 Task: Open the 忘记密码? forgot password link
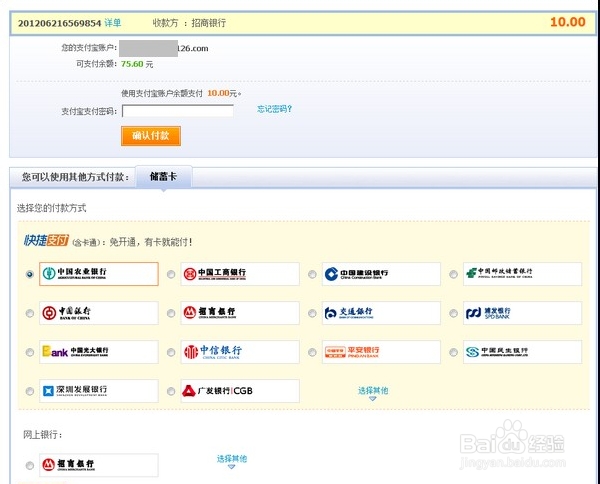[x=274, y=109]
